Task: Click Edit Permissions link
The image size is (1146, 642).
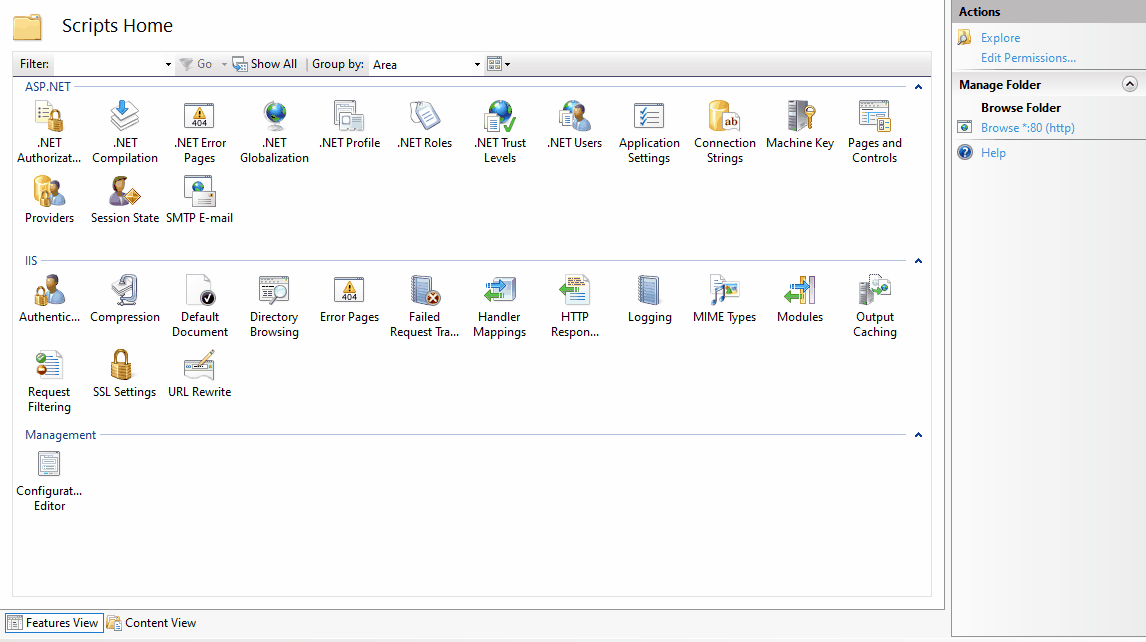Action: click(1028, 58)
